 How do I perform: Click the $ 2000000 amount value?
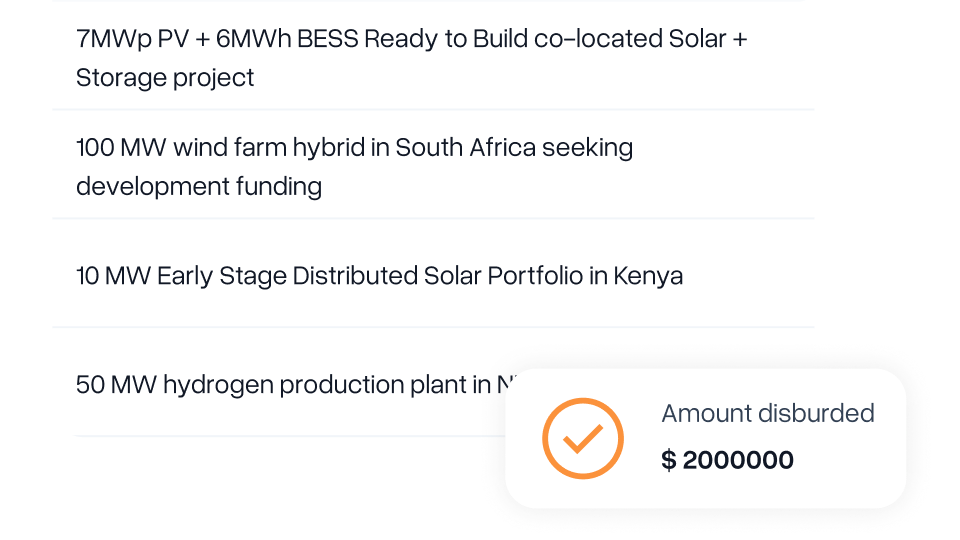[x=727, y=460]
